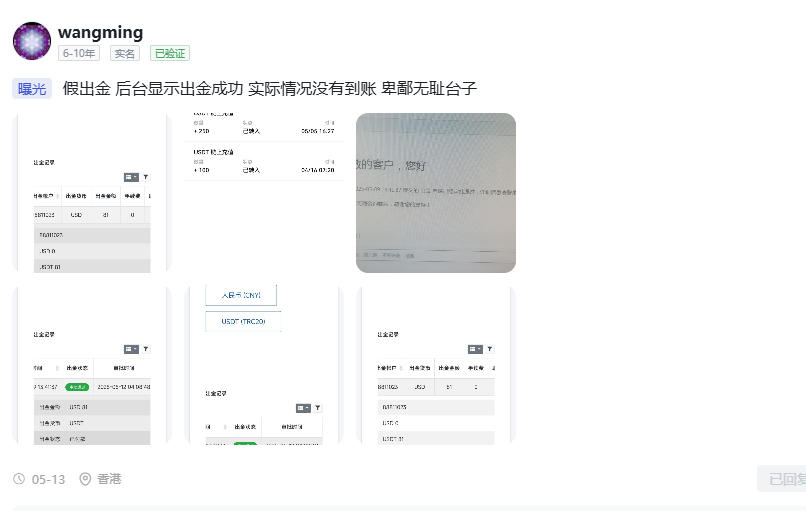The image size is (806, 511).
Task: Click the green 已验证 badge
Action: (x=169, y=54)
